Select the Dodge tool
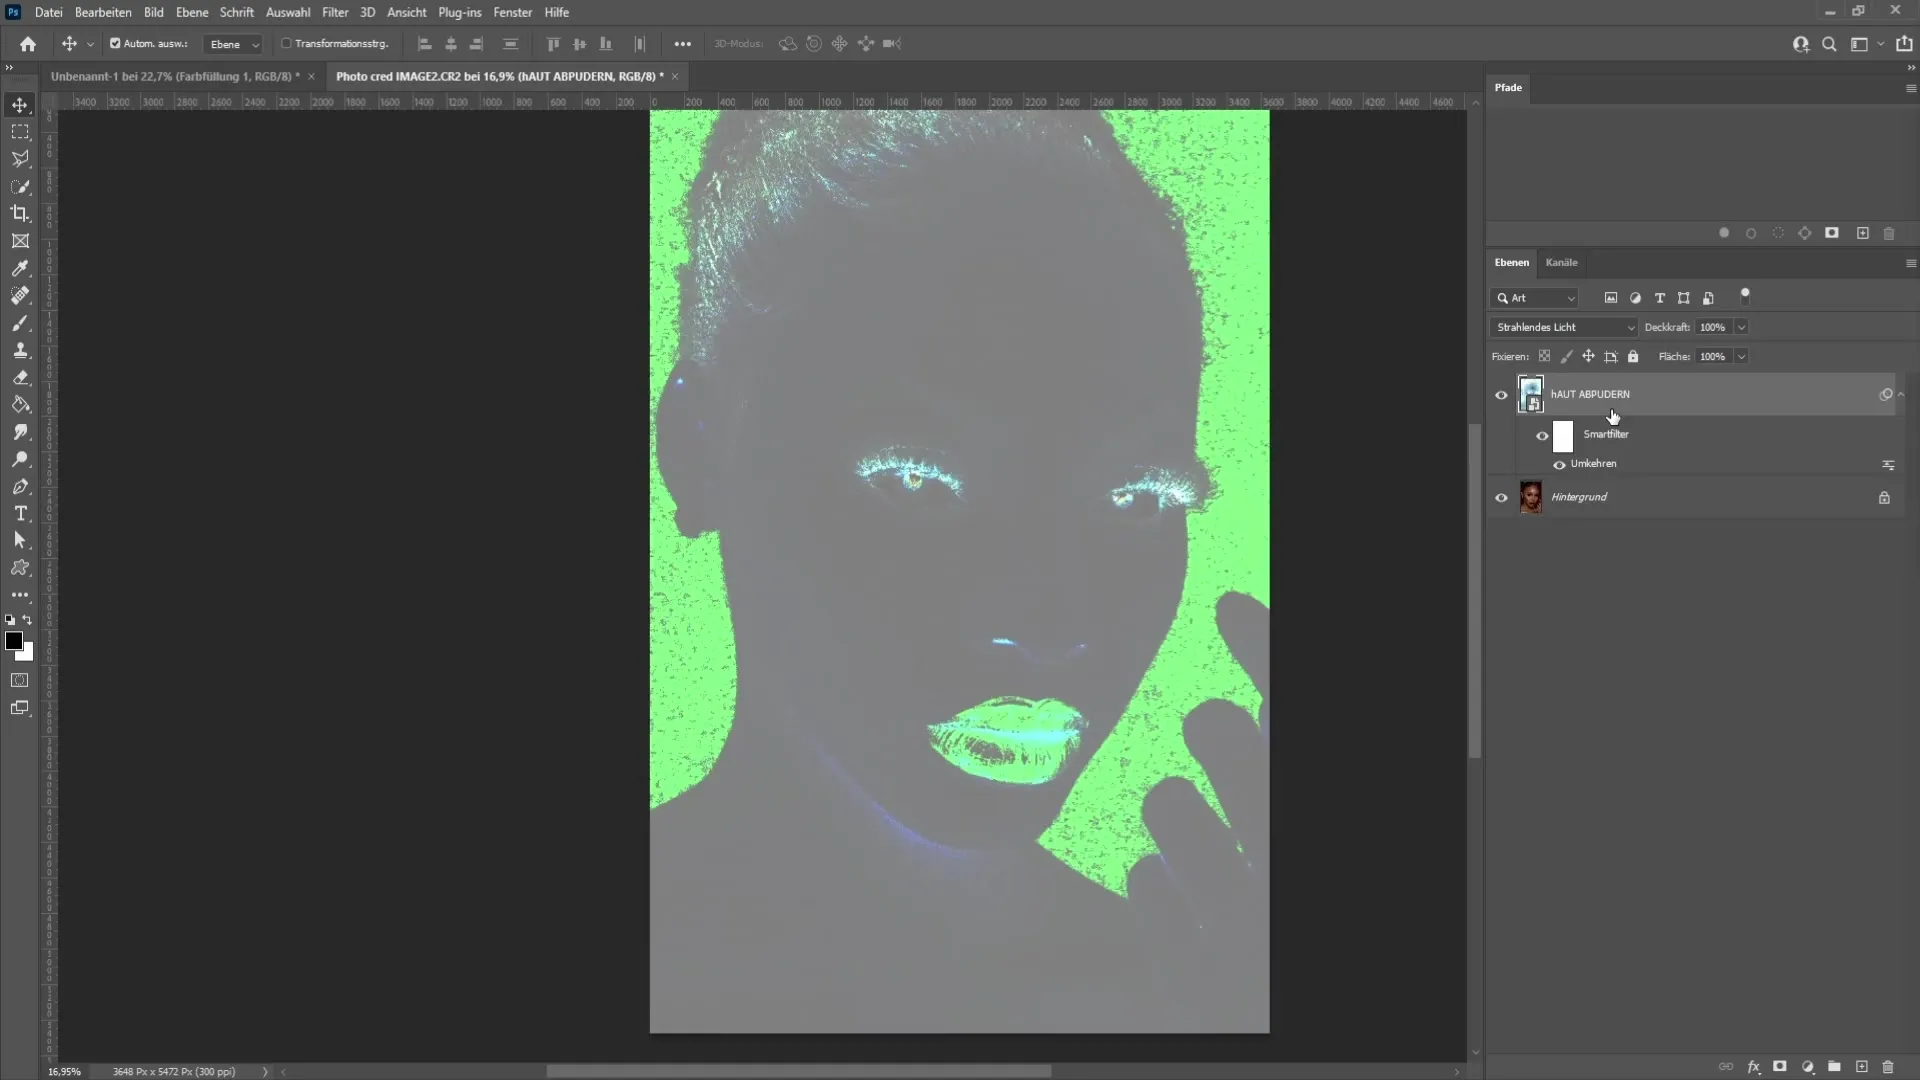This screenshot has width=1920, height=1080. click(x=20, y=460)
